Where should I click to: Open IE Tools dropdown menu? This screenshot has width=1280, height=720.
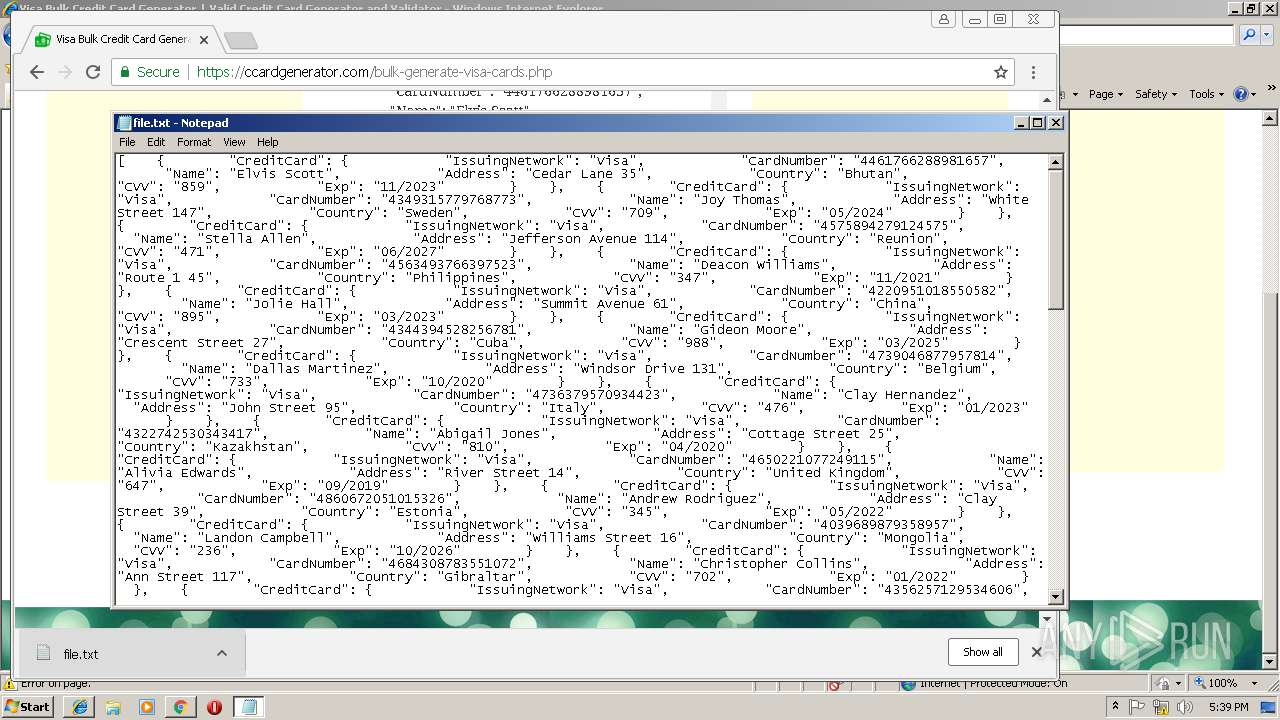1207,94
